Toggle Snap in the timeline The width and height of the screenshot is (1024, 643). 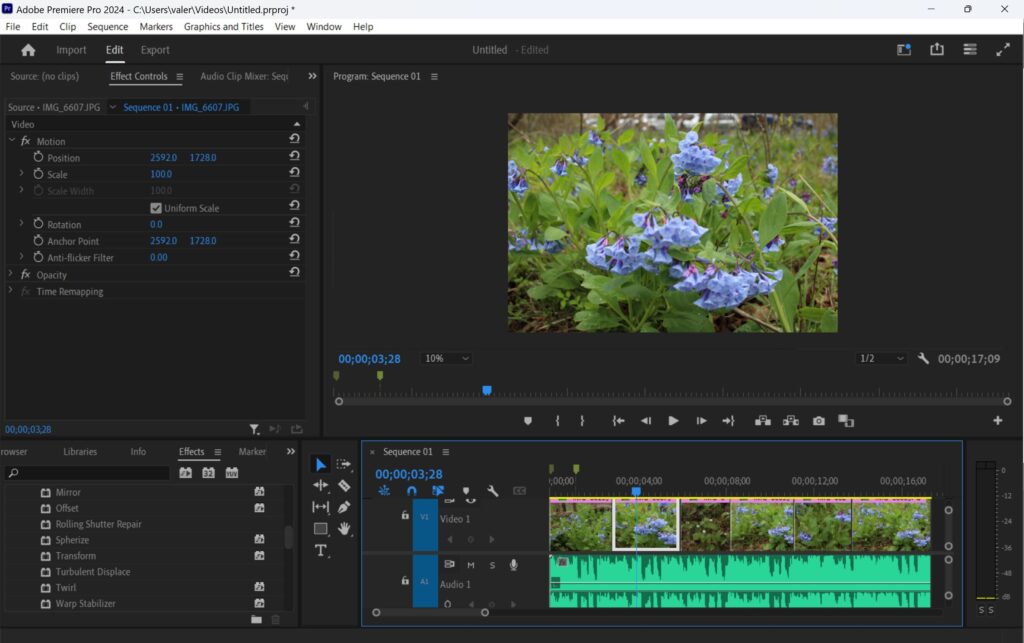pyautogui.click(x=412, y=490)
